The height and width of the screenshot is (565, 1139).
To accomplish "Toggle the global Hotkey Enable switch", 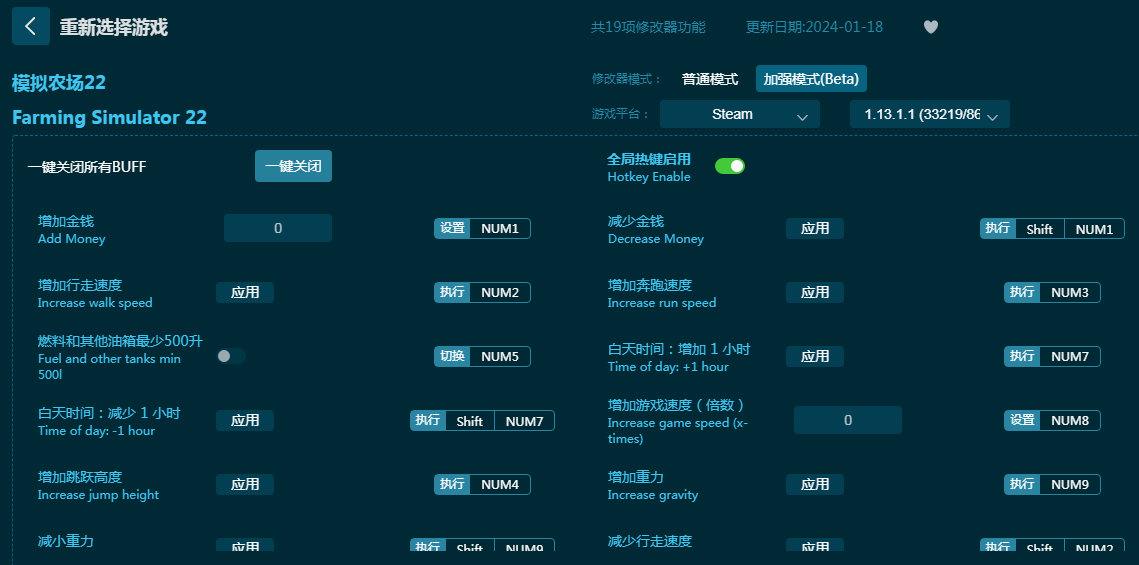I will pos(729,166).
